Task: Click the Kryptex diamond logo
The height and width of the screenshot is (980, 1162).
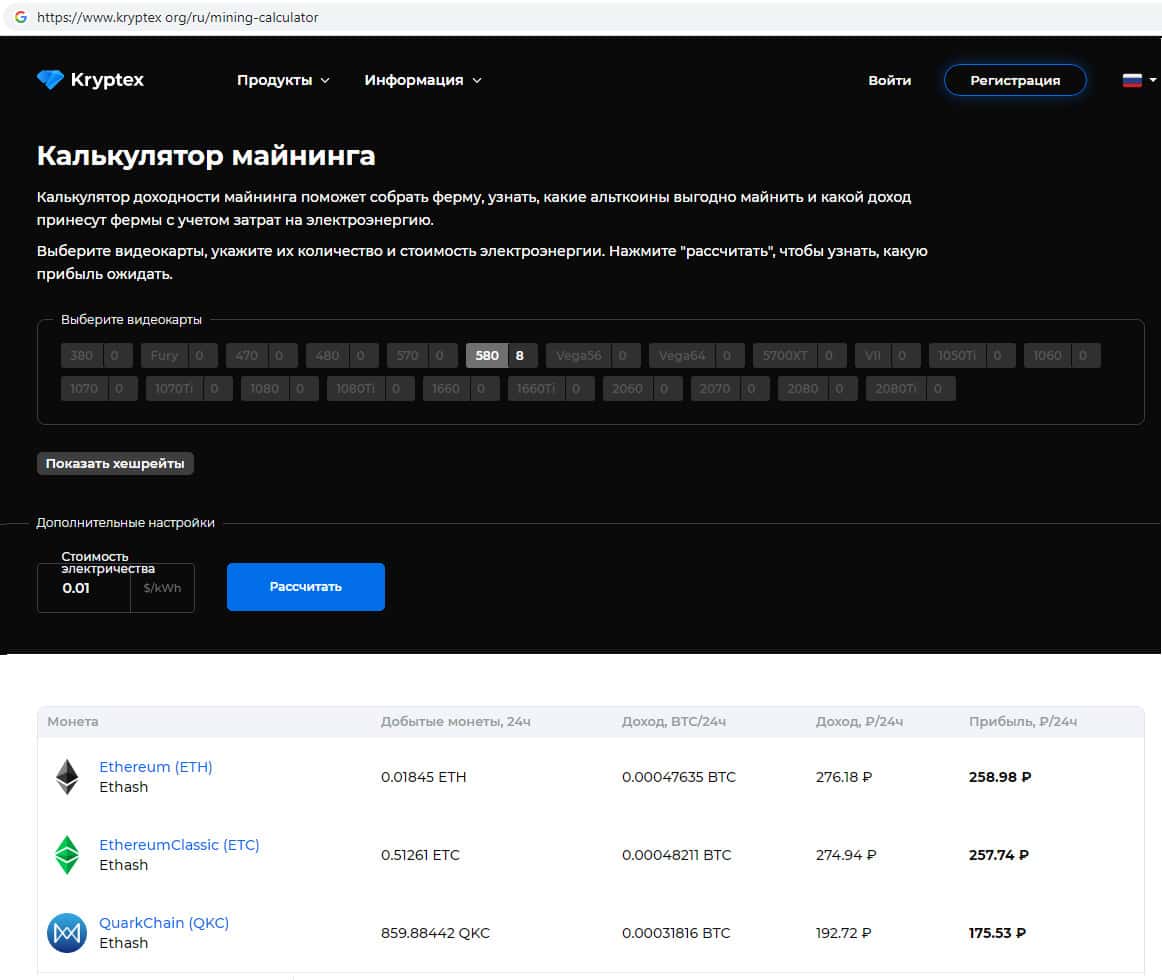Action: 50,80
